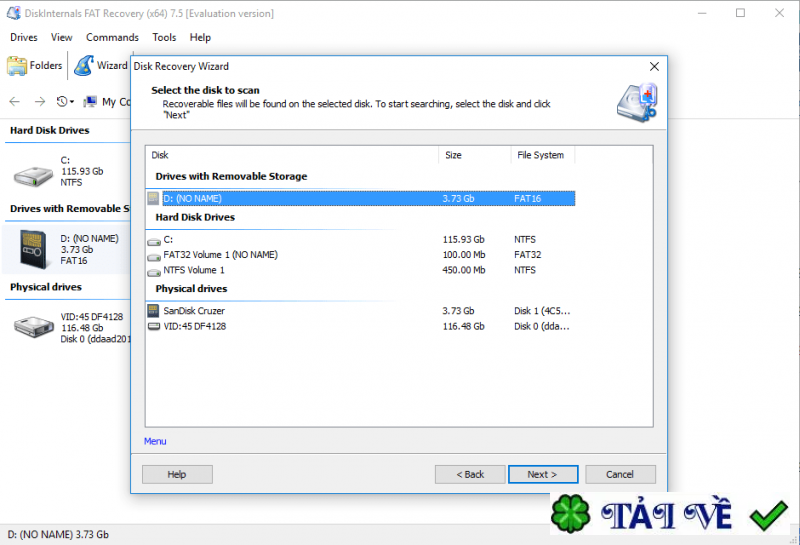This screenshot has width=800, height=545.
Task: Click the back navigation arrow
Action: click(15, 102)
